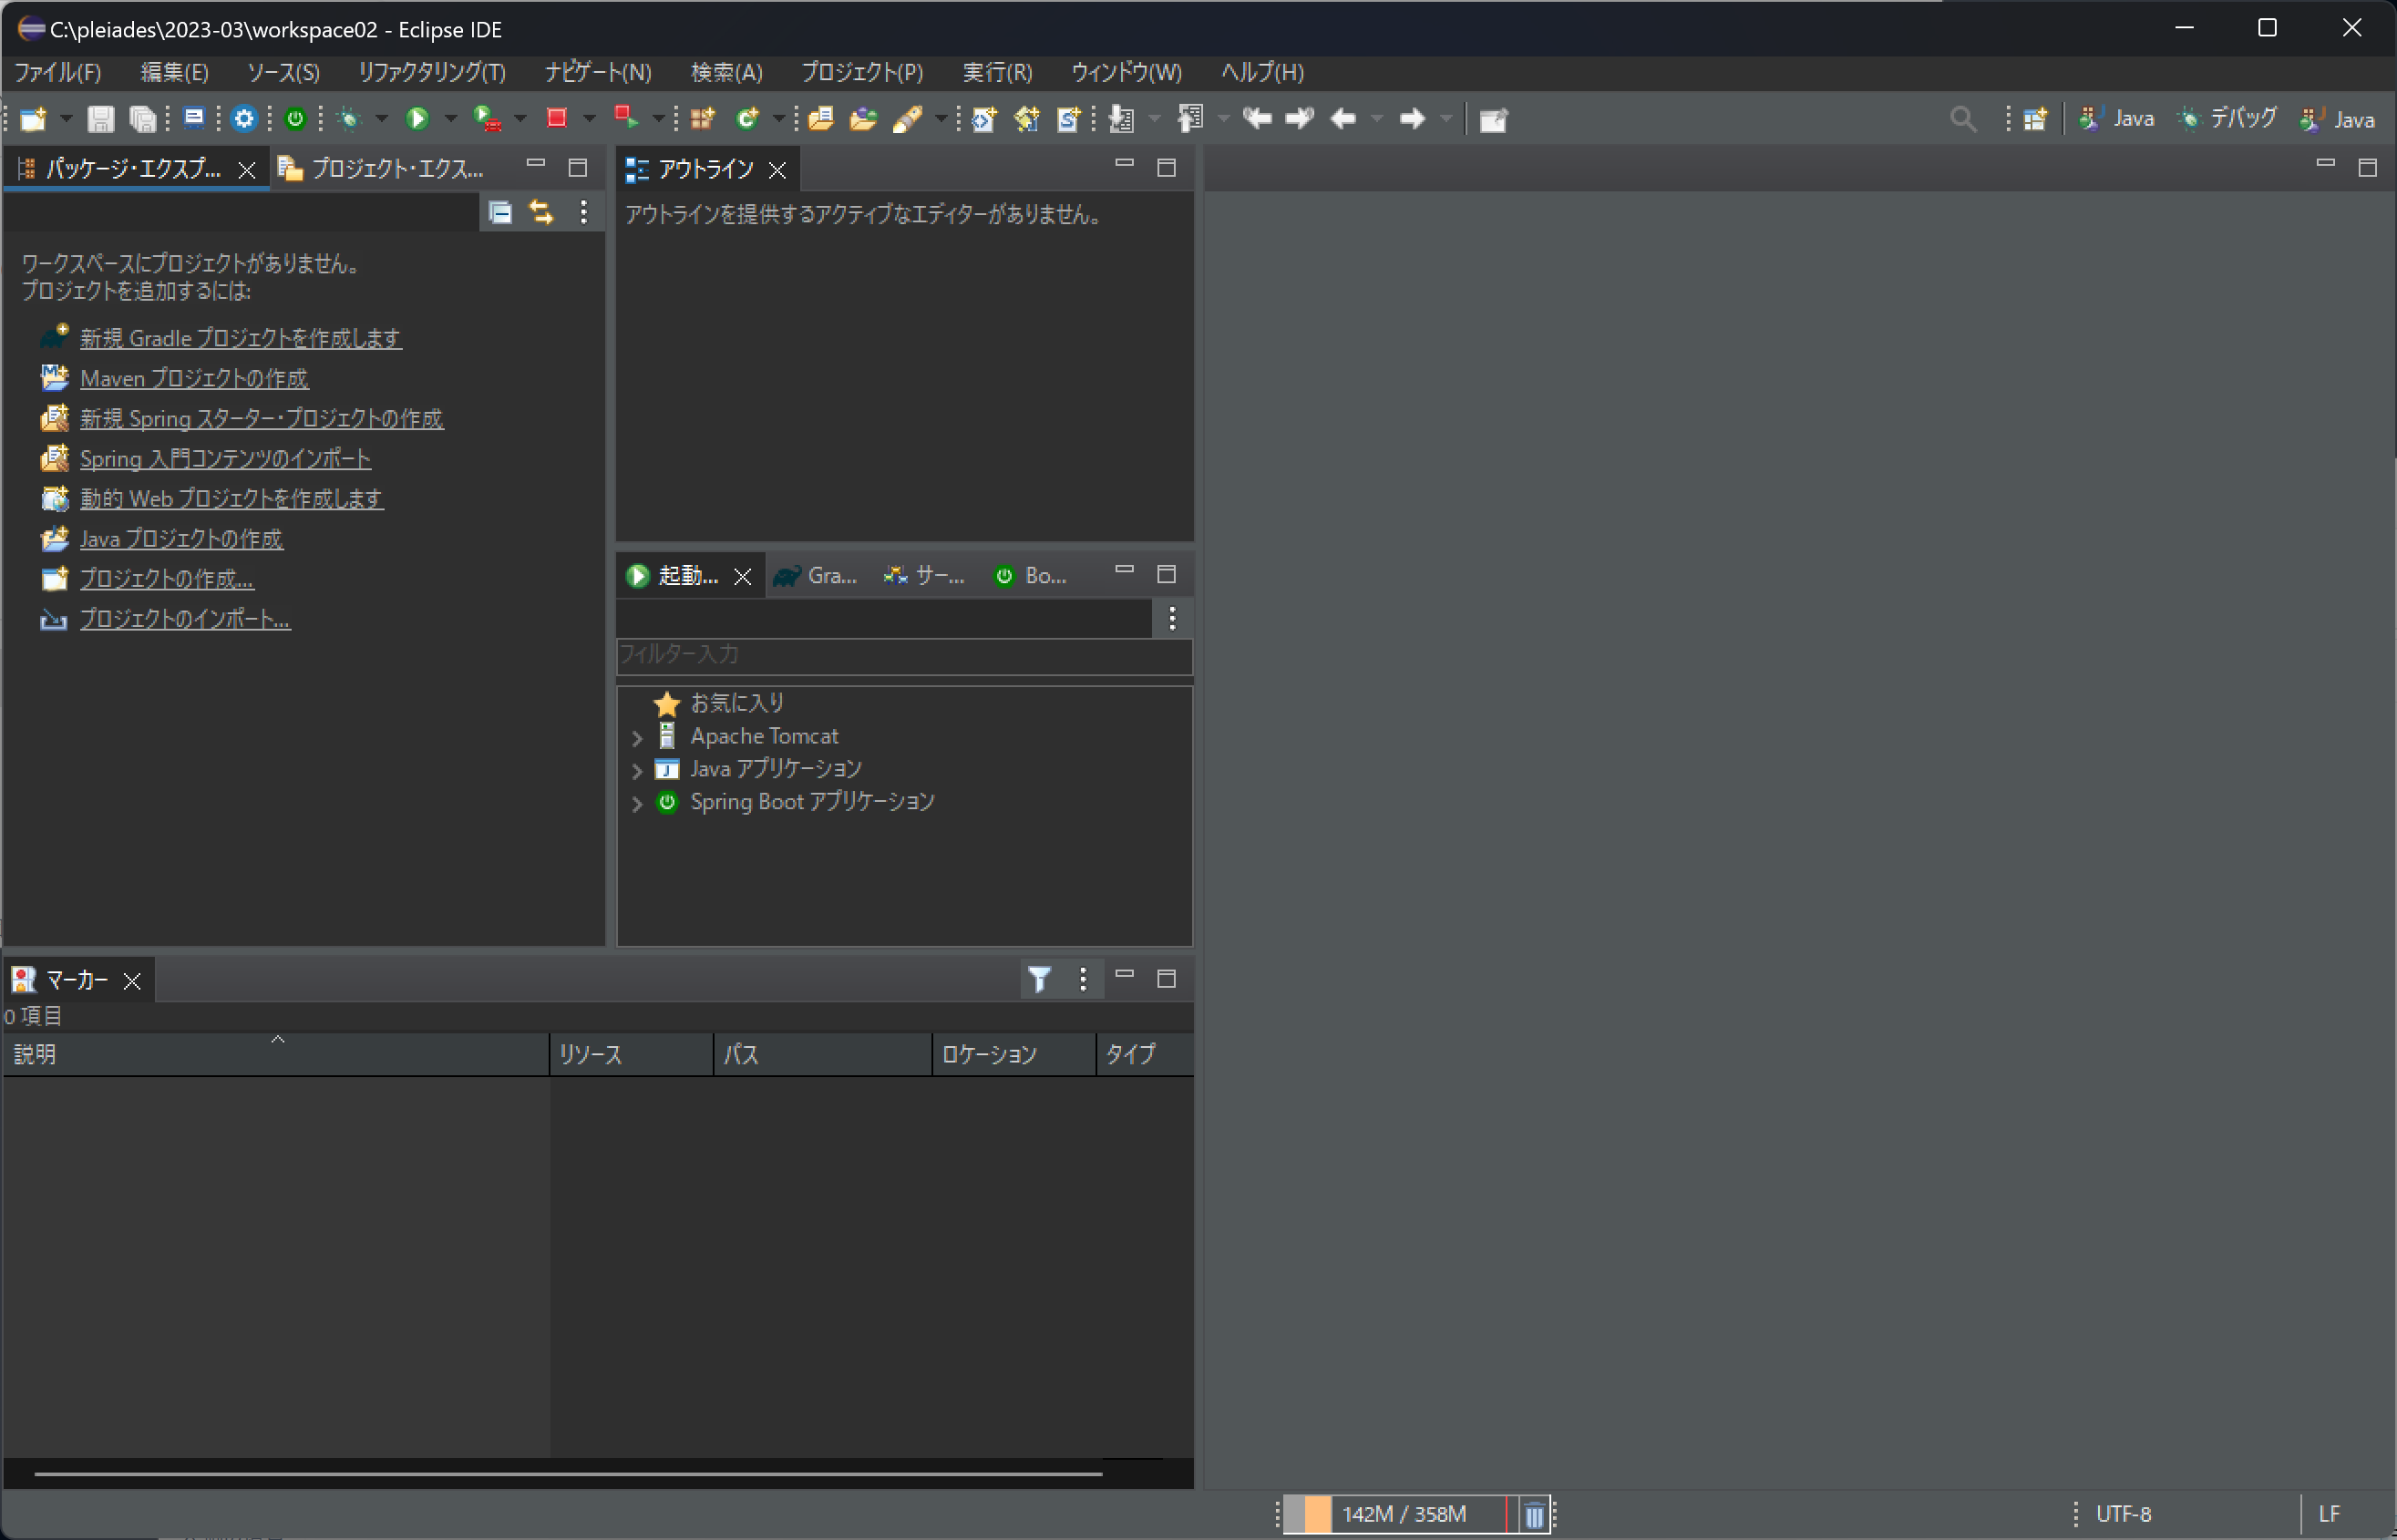Click プロジェクトのインポート... link
The width and height of the screenshot is (2397, 1540).
(185, 619)
